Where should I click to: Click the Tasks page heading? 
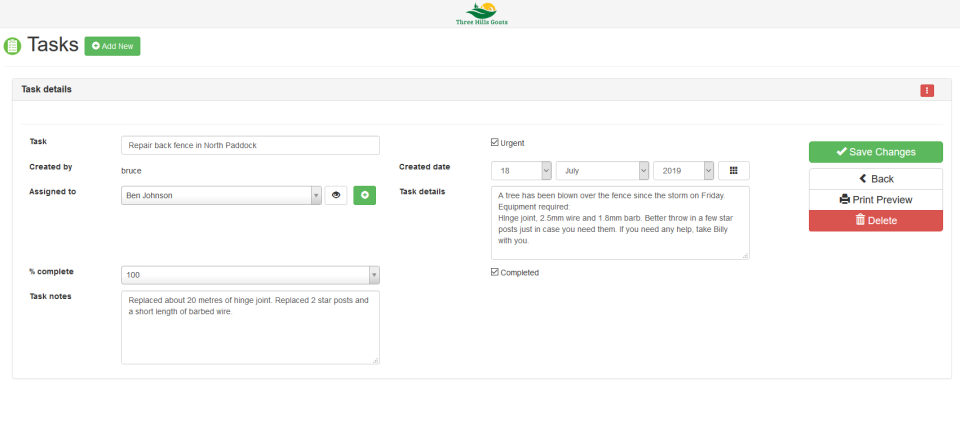tap(53, 45)
